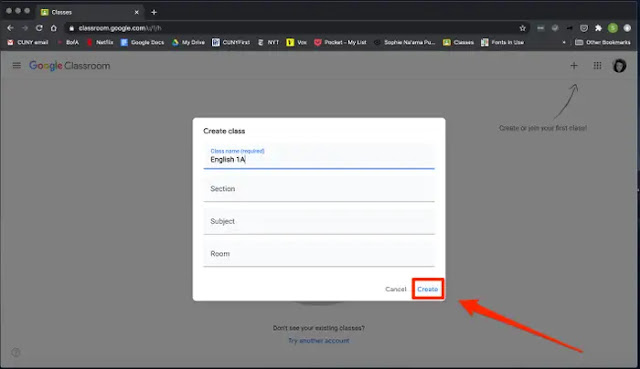Image resolution: width=640 pixels, height=369 pixels.
Task: Click the browser home icon
Action: [53, 28]
